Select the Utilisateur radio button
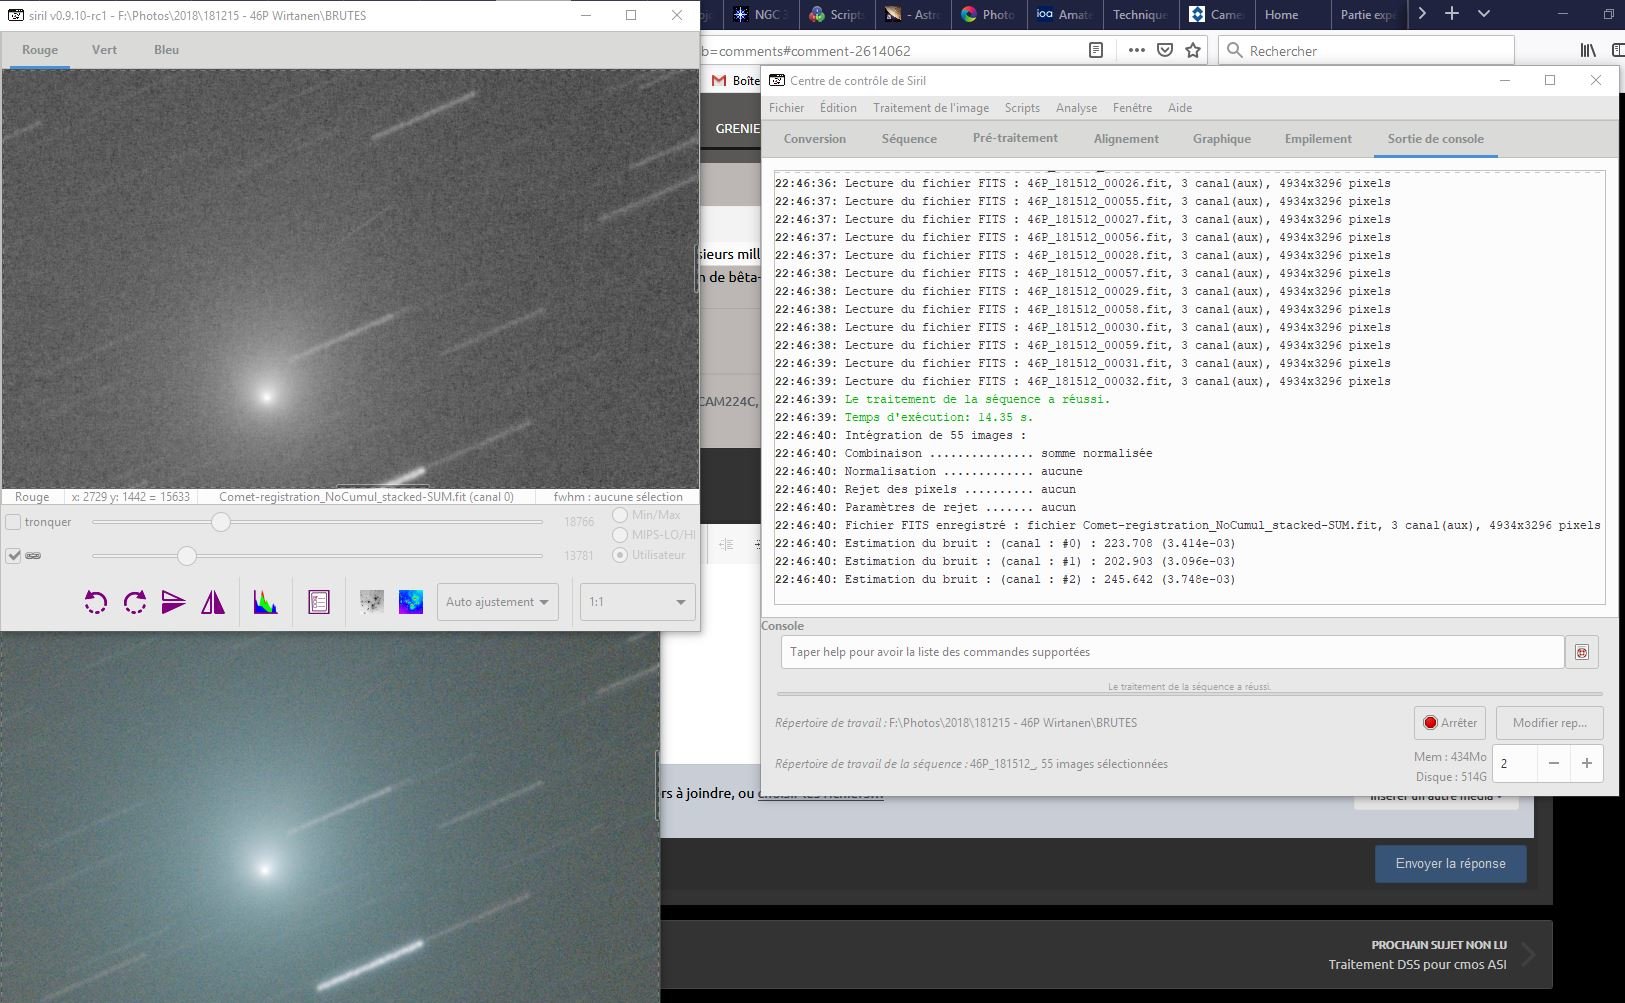Viewport: 1625px width, 1003px height. [x=620, y=555]
